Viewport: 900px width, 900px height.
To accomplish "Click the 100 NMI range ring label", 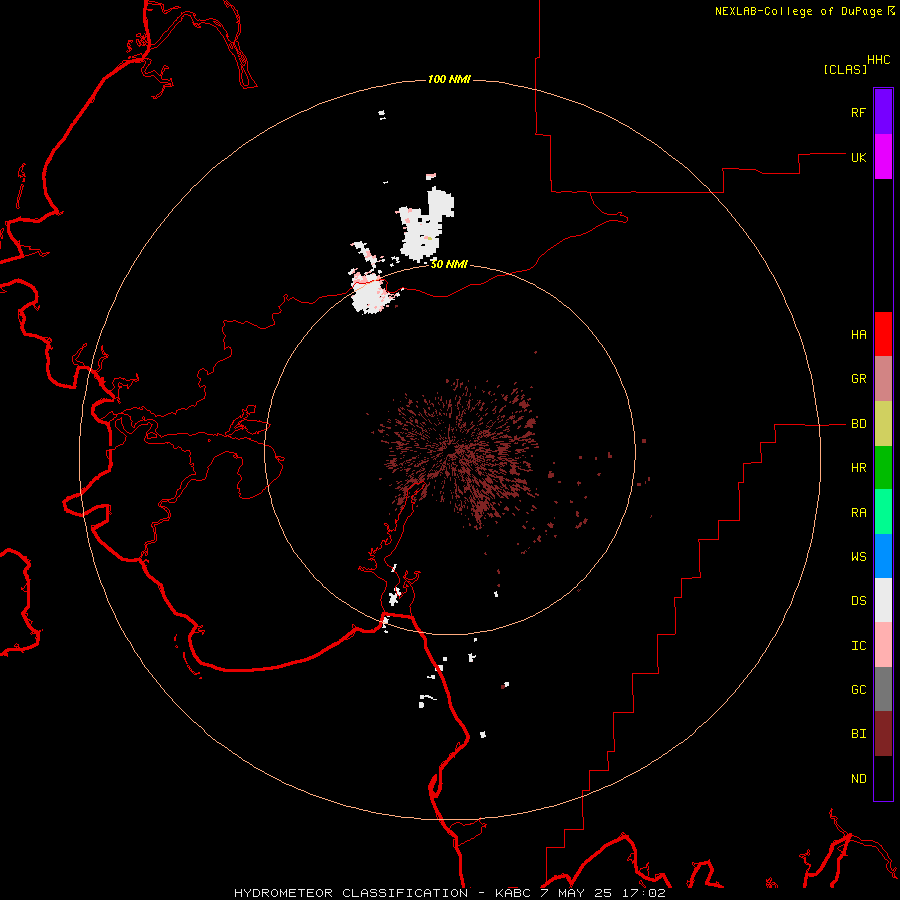I will (x=449, y=79).
